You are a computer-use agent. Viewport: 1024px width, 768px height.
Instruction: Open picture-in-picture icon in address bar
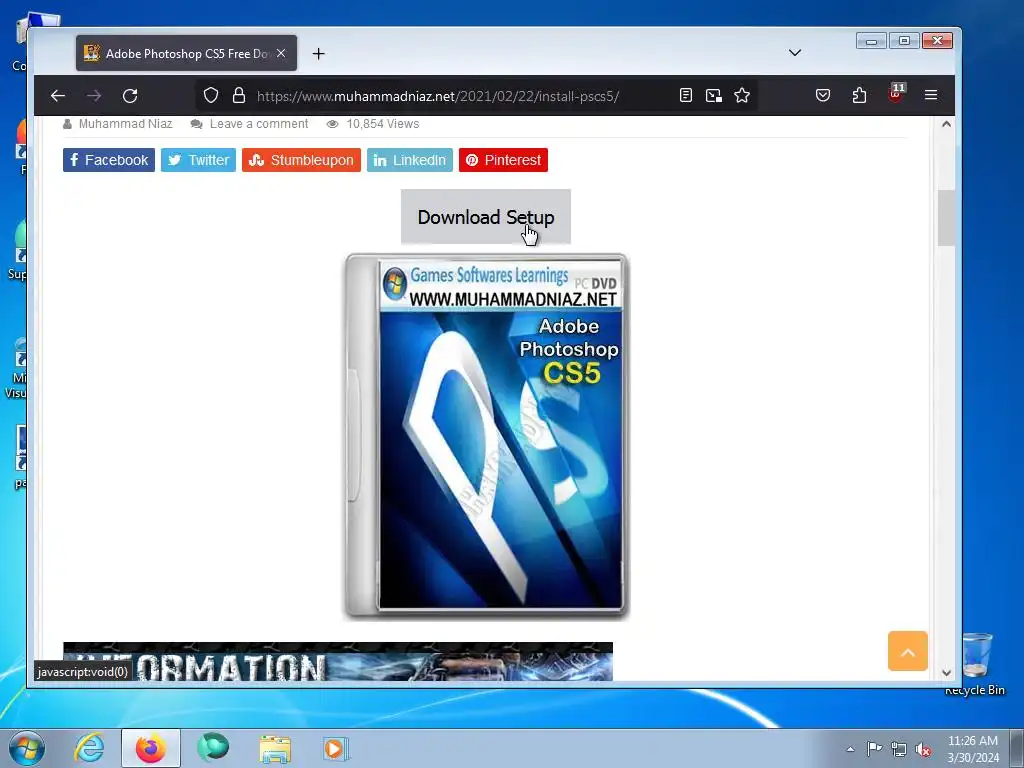coord(714,95)
